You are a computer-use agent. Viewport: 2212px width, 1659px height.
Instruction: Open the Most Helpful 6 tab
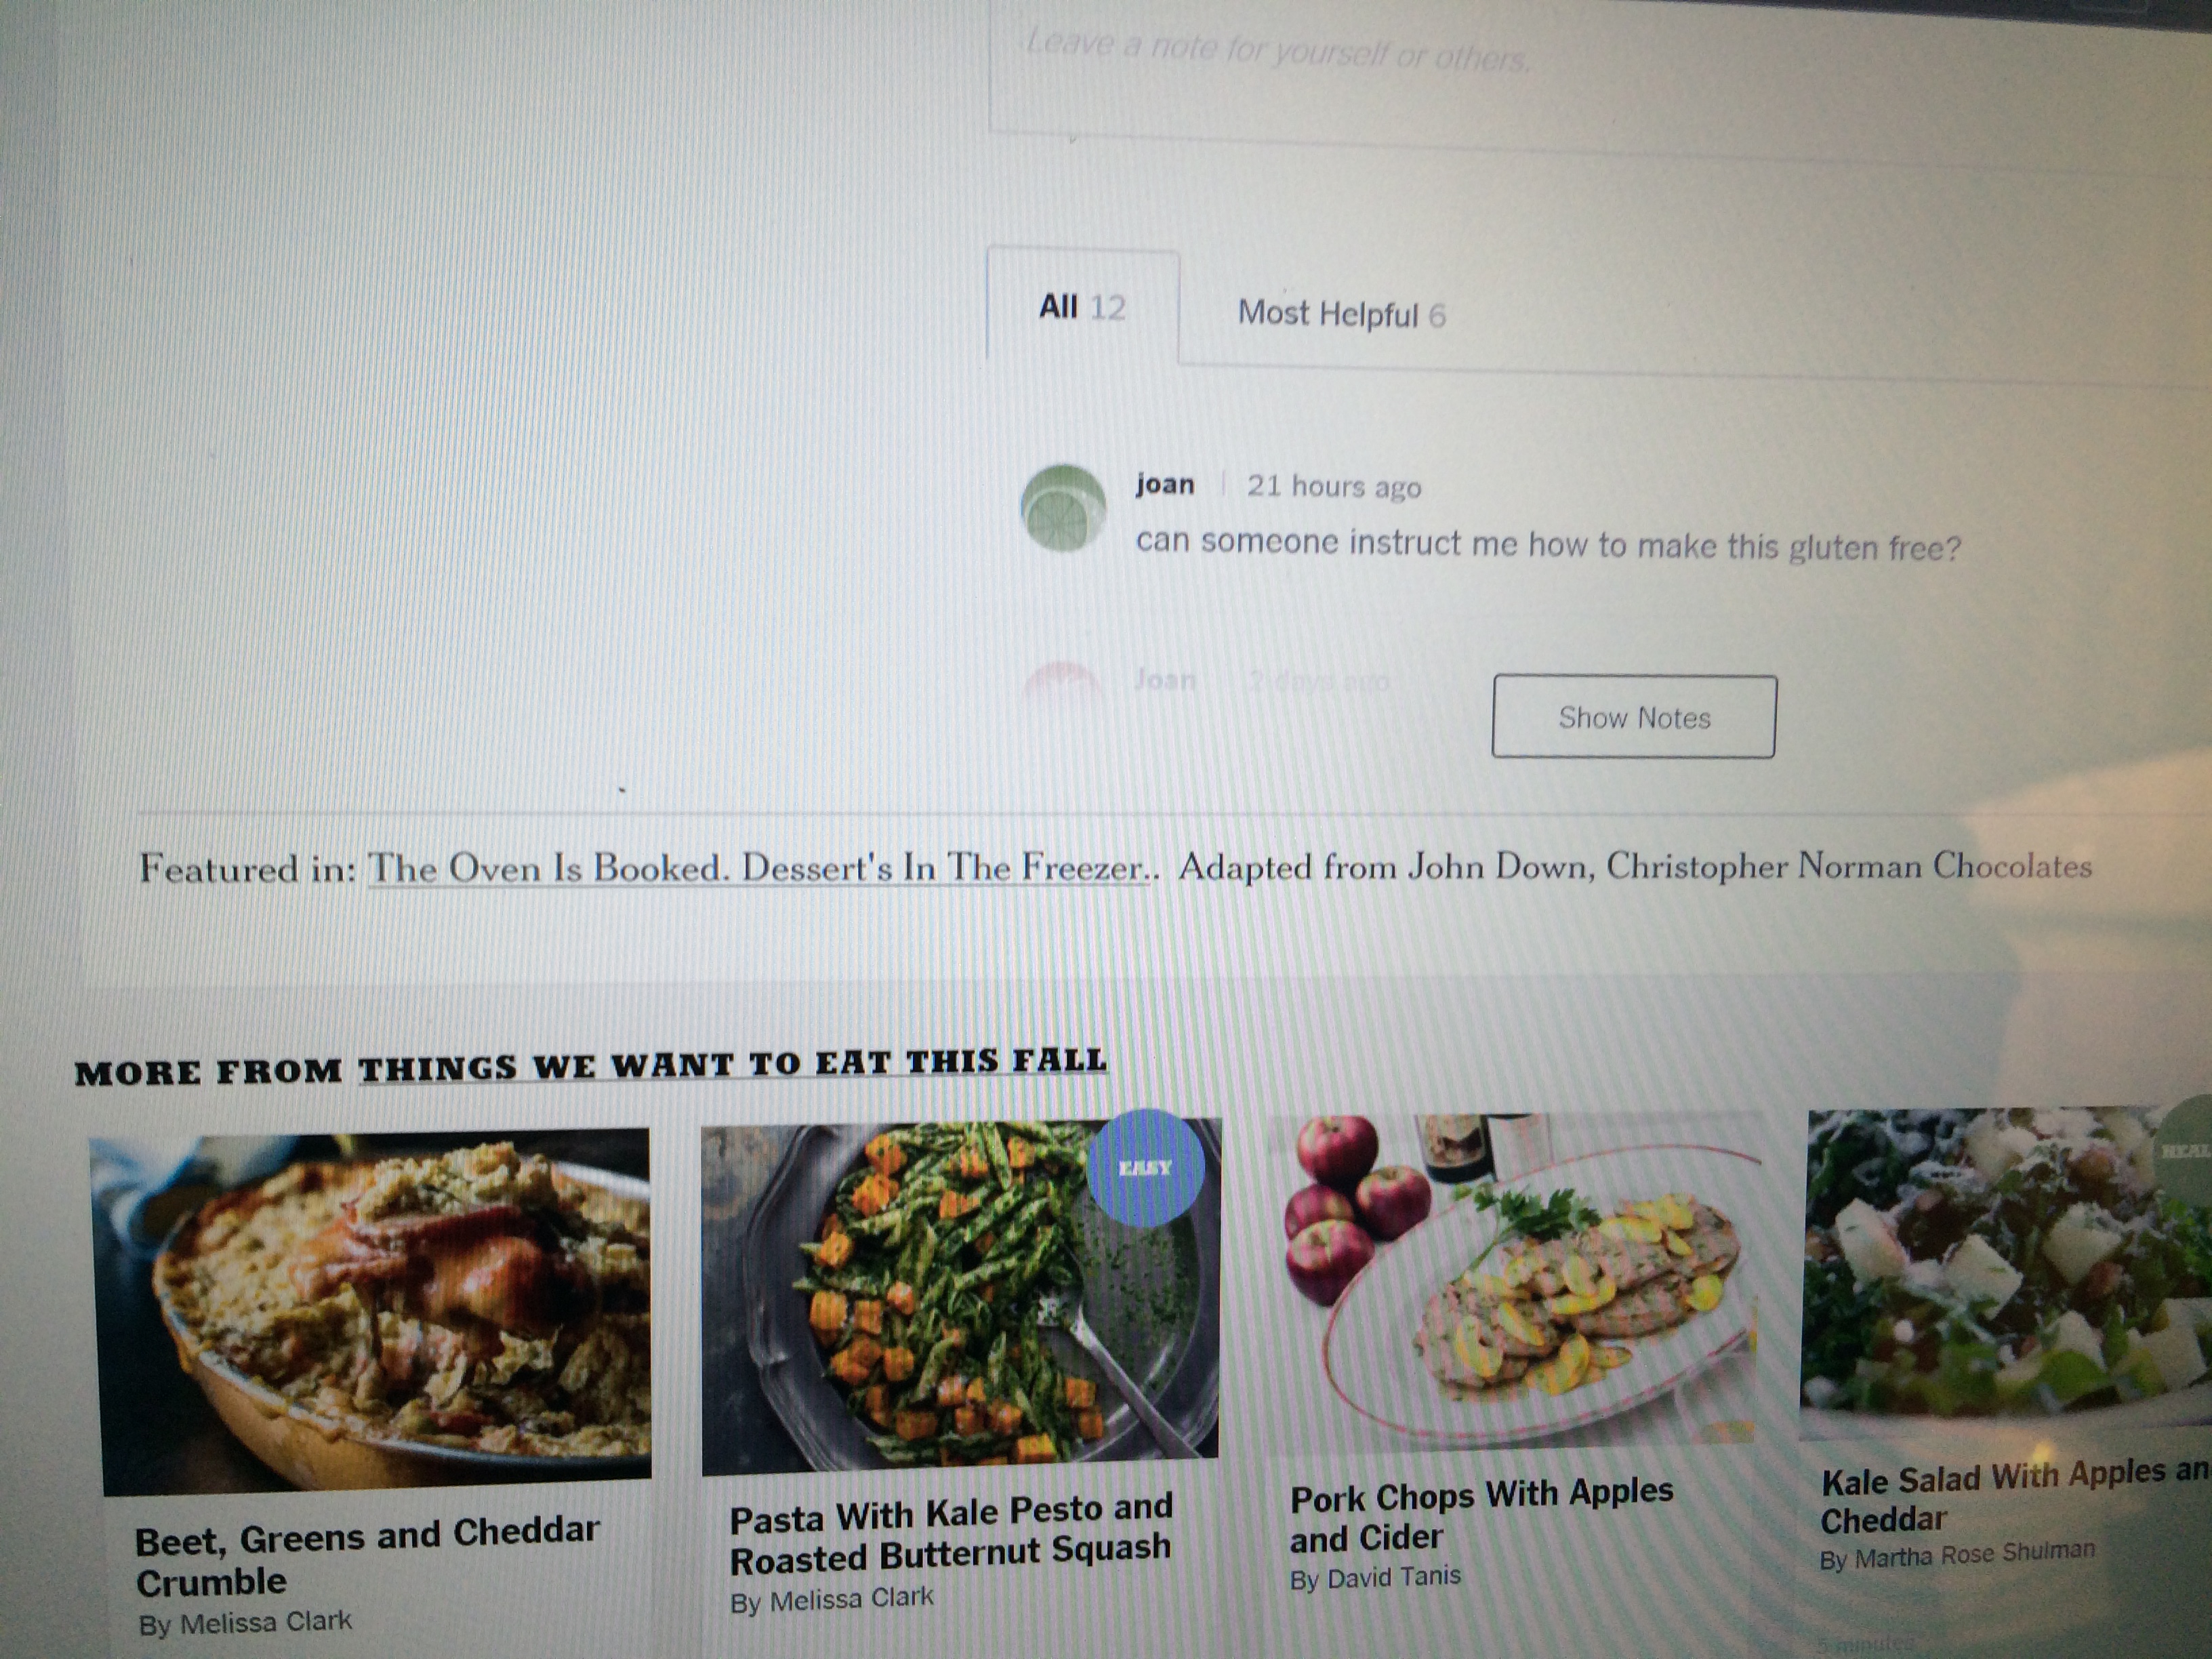pos(1341,314)
